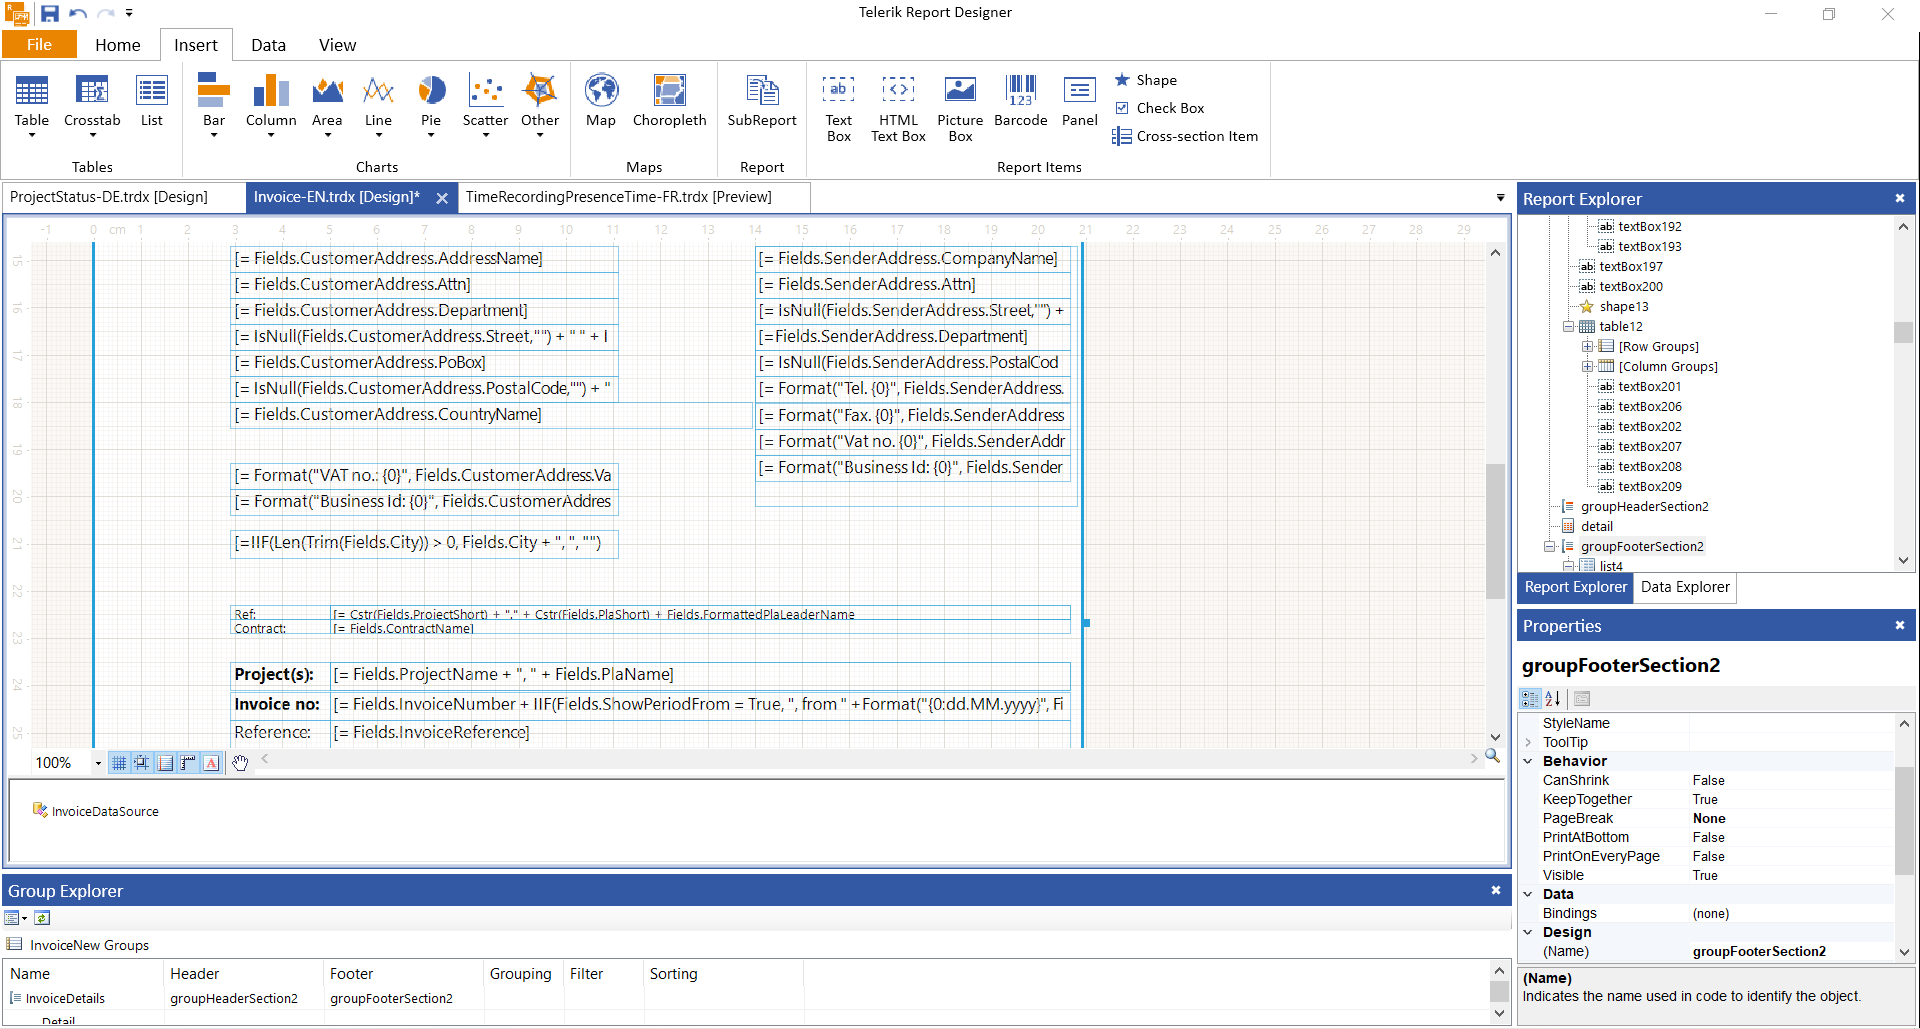This screenshot has height=1029, width=1920.
Task: Expand the Row Groups node
Action: (1587, 347)
